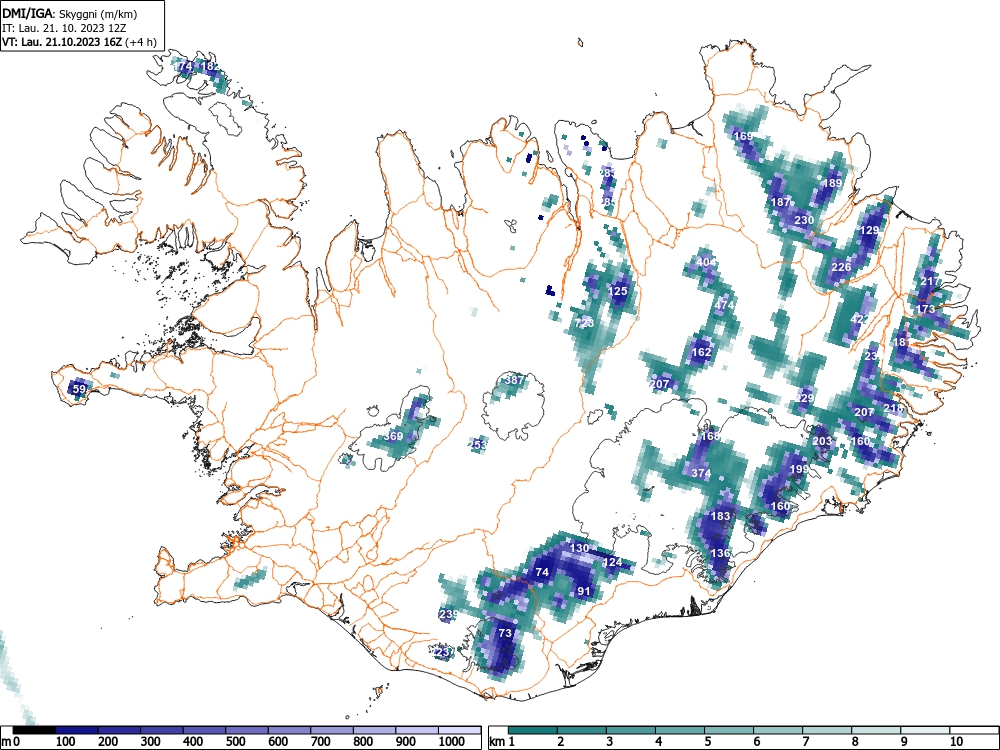Click the 'IT: Lau. 21. 10. 2023 12Z' line

[x=64, y=28]
